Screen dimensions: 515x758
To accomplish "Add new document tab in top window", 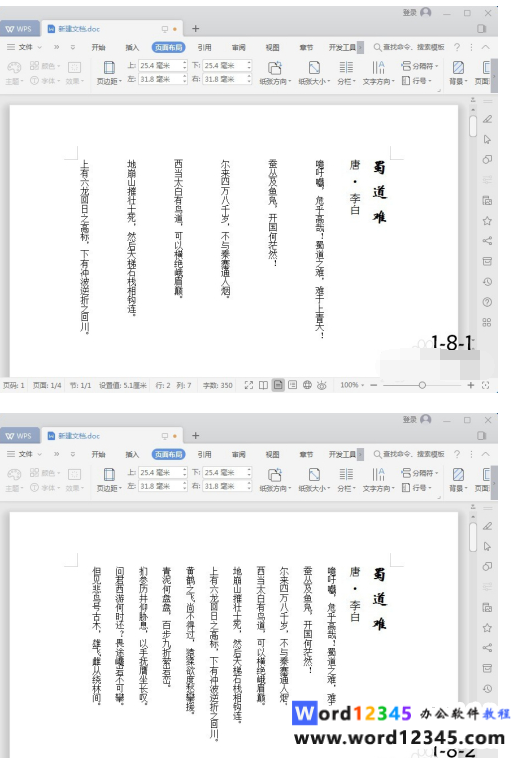I will [195, 29].
